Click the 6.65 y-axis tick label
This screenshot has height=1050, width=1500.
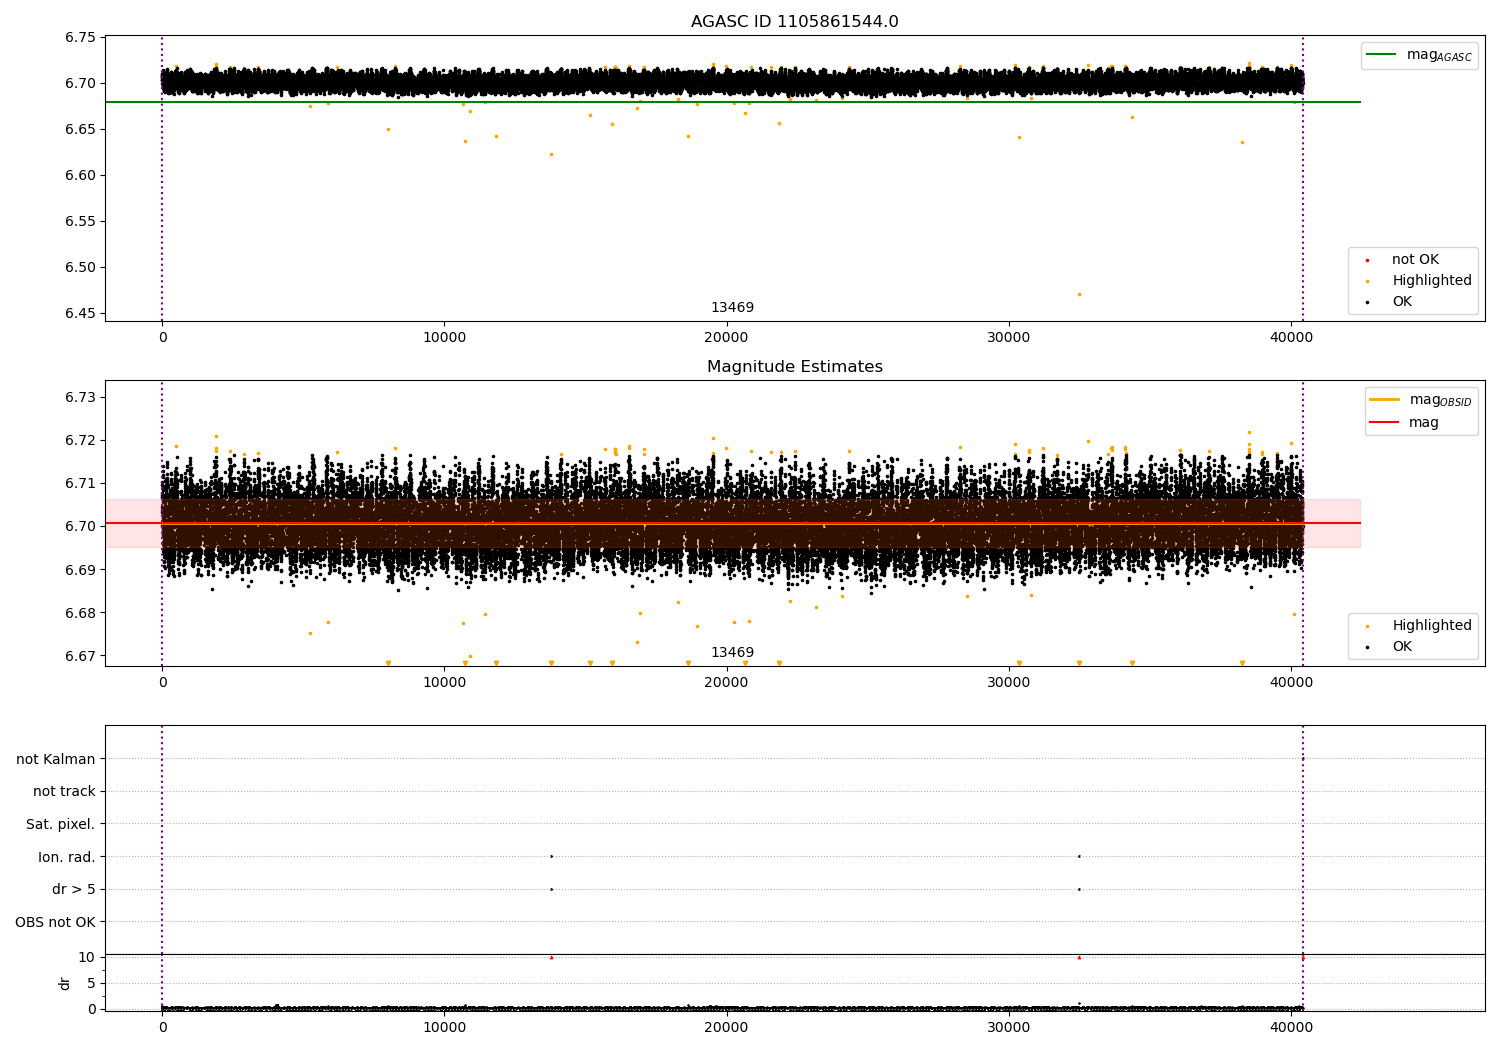tap(79, 129)
